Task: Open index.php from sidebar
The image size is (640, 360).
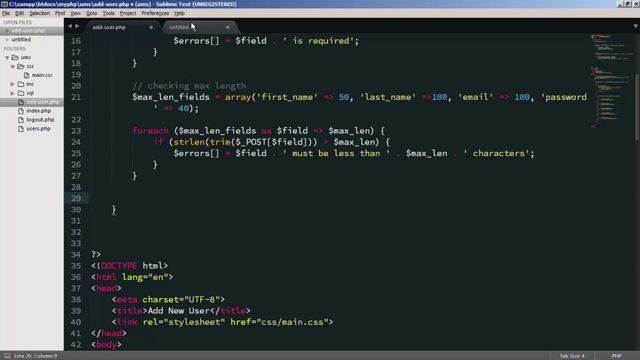Action: coord(39,111)
